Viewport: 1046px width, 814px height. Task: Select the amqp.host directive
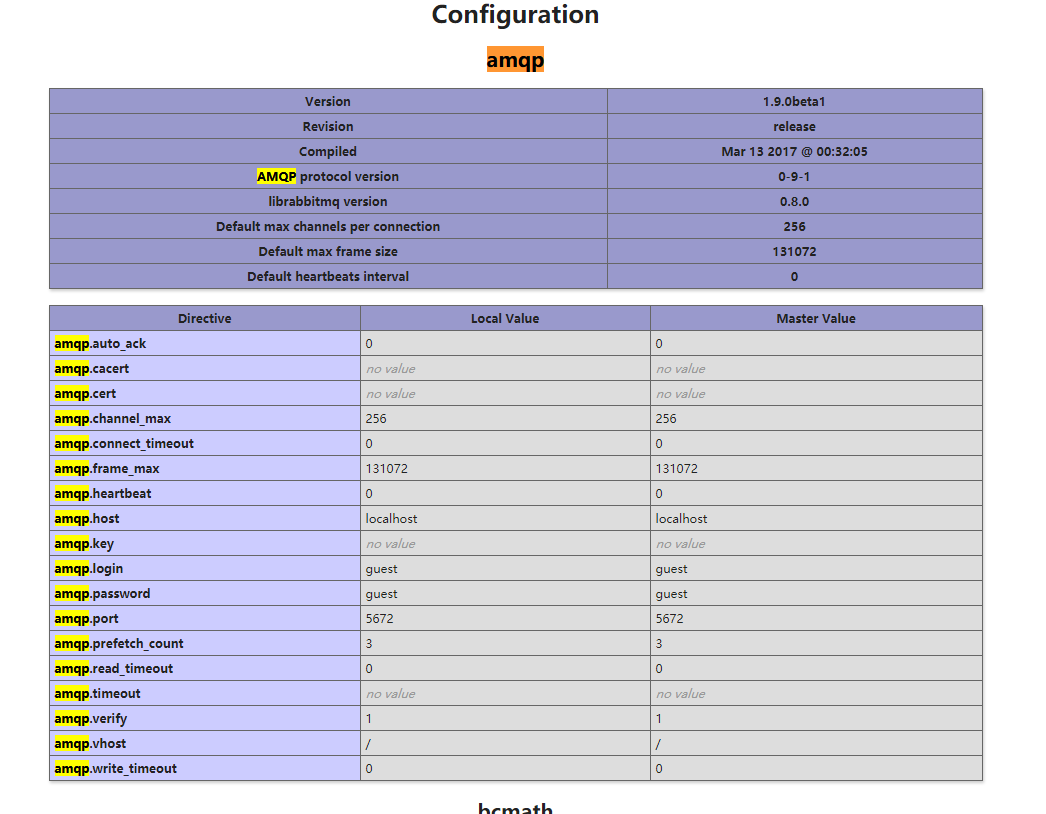pos(87,519)
